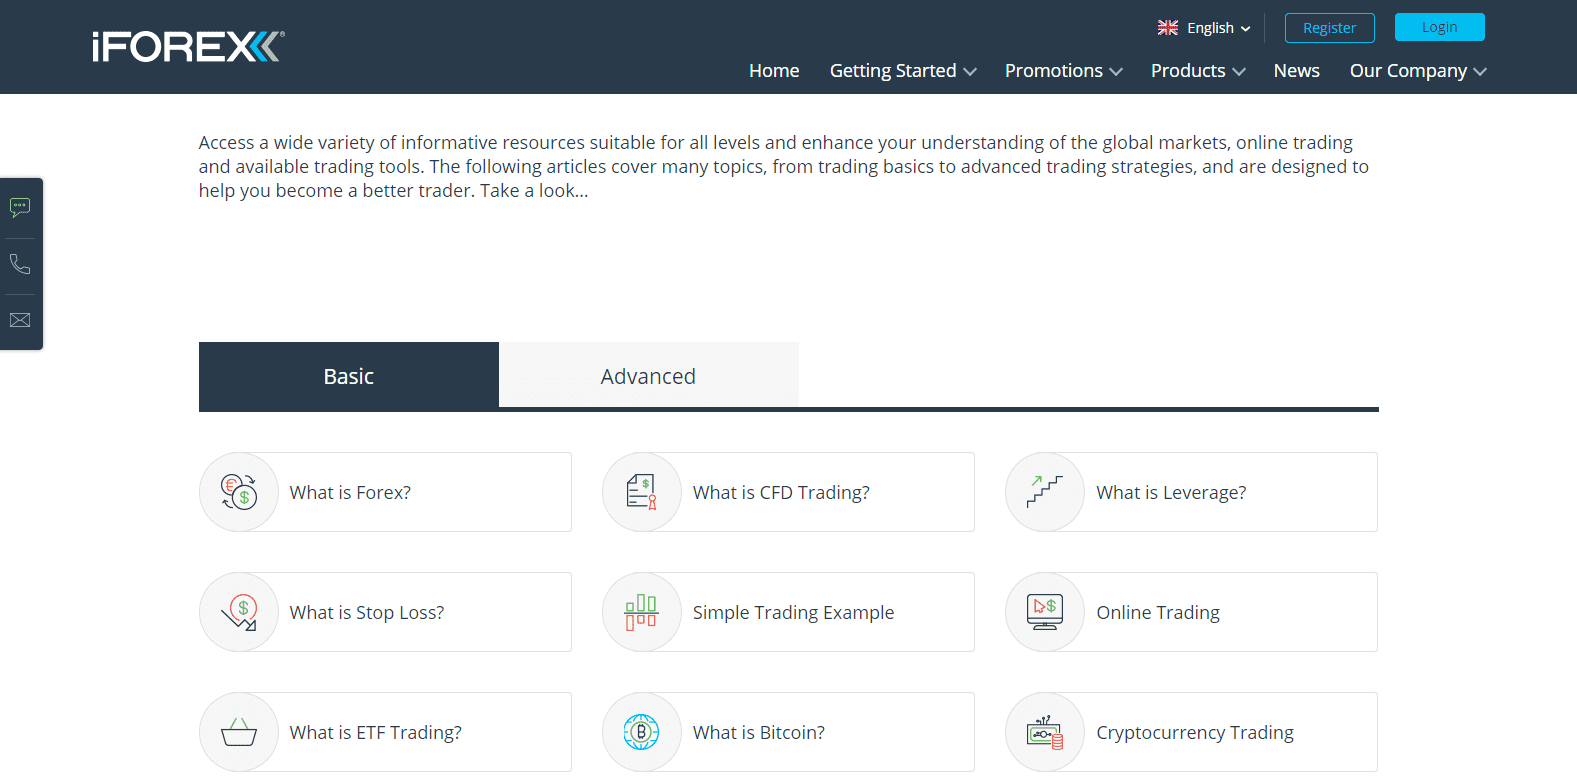This screenshot has width=1577, height=779.
Task: Open the Cryptocurrency Trading article
Action: tap(1191, 732)
